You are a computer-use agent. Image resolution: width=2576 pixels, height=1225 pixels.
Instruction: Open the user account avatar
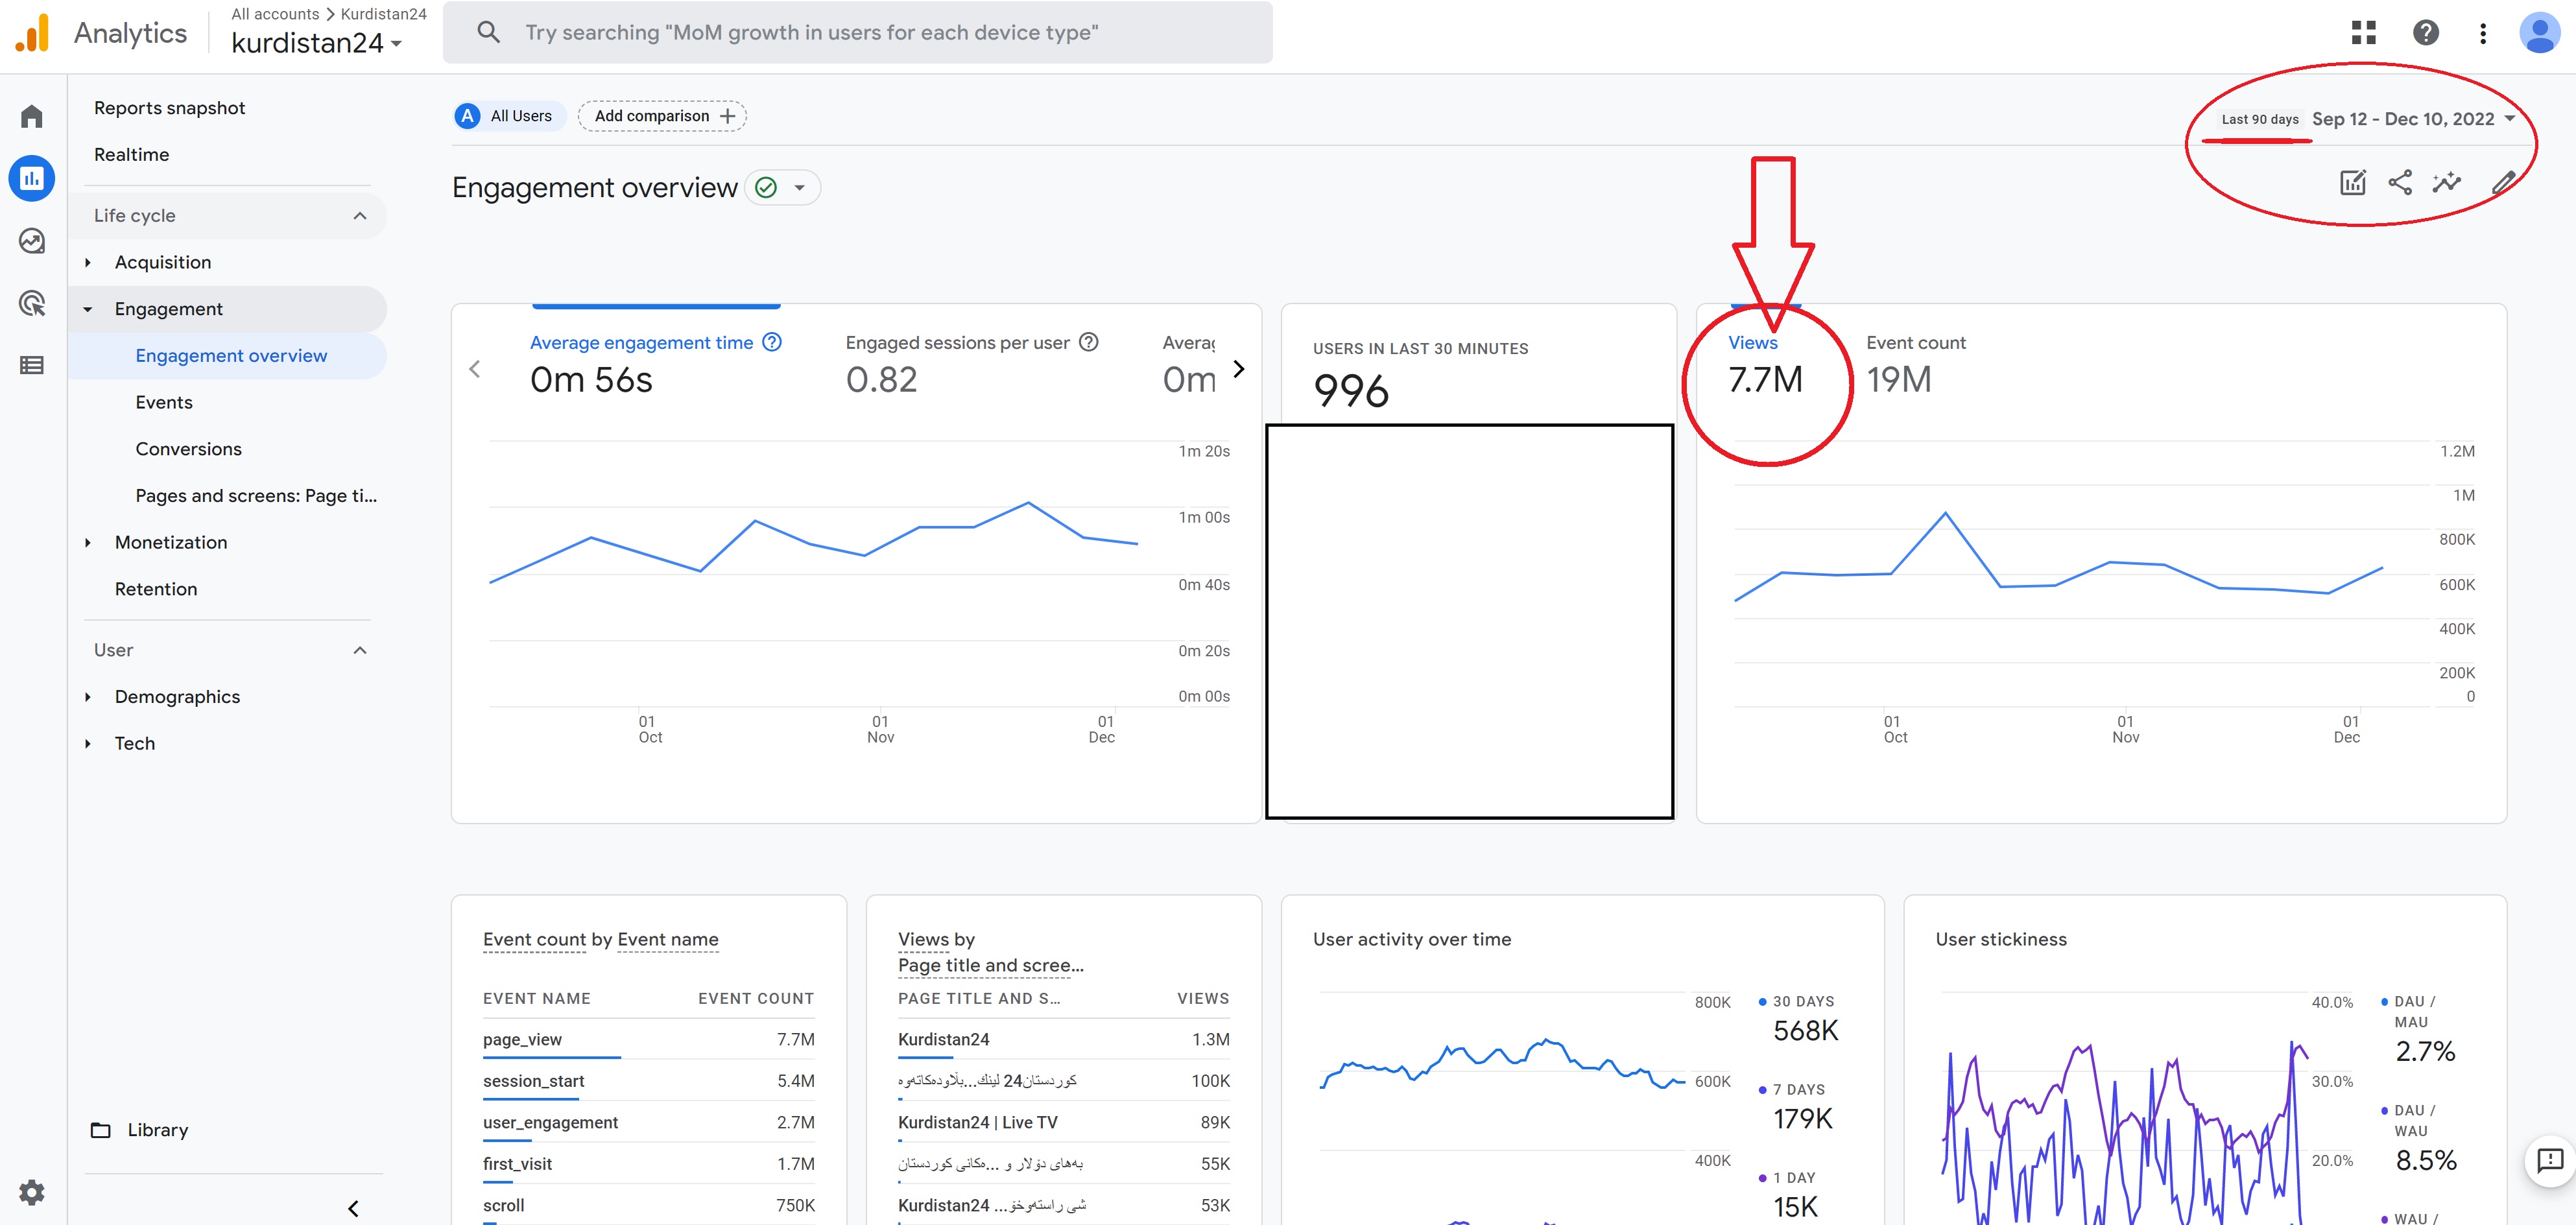(2539, 33)
